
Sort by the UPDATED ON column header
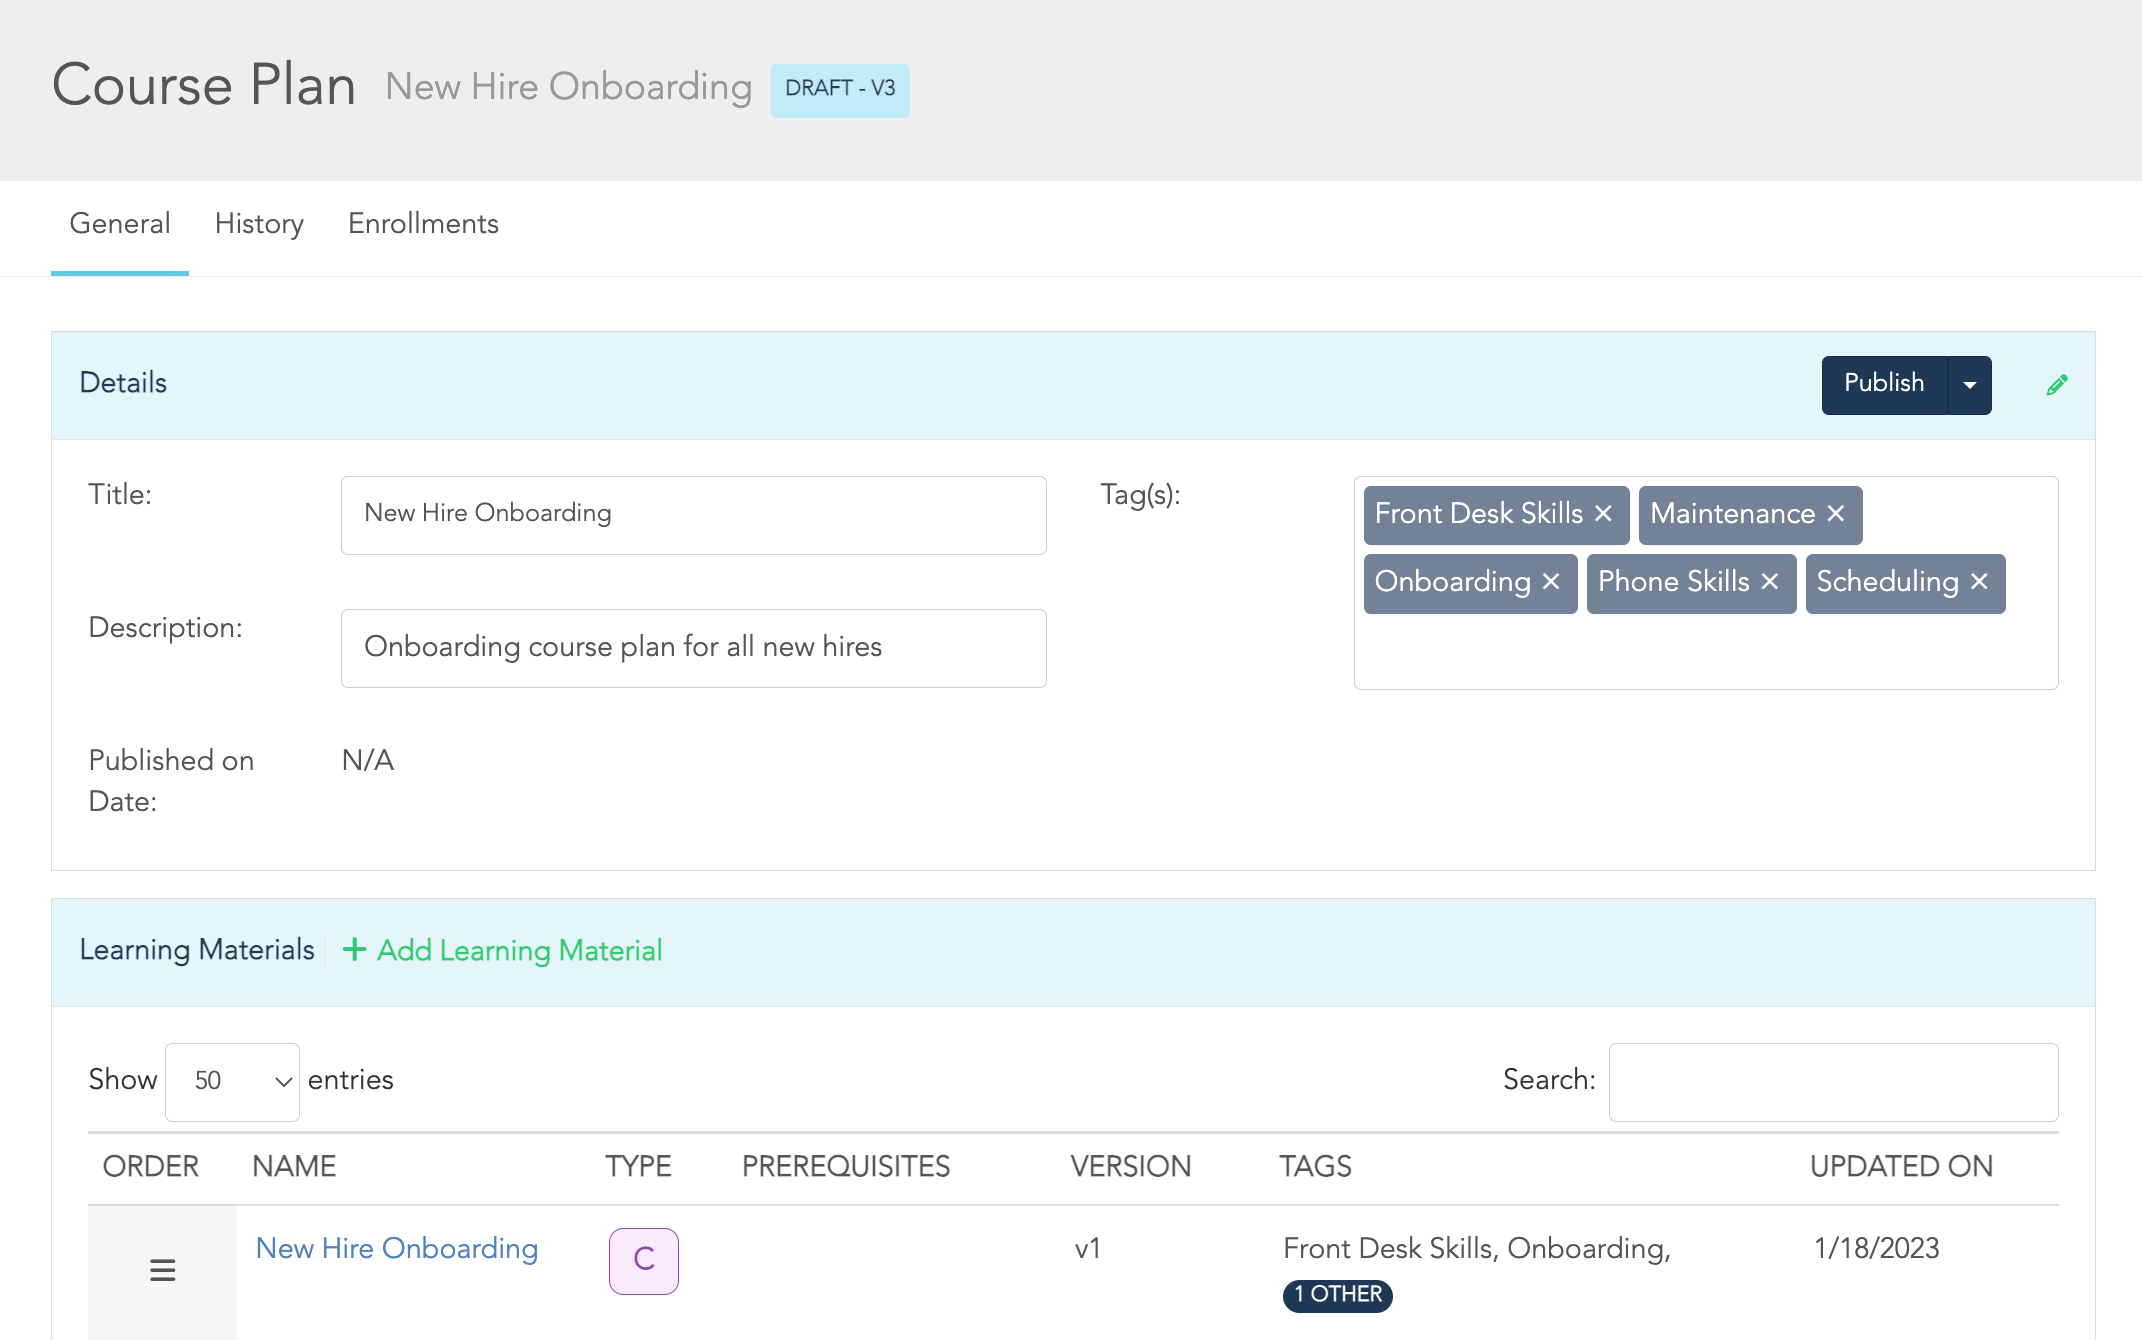[1901, 1167]
